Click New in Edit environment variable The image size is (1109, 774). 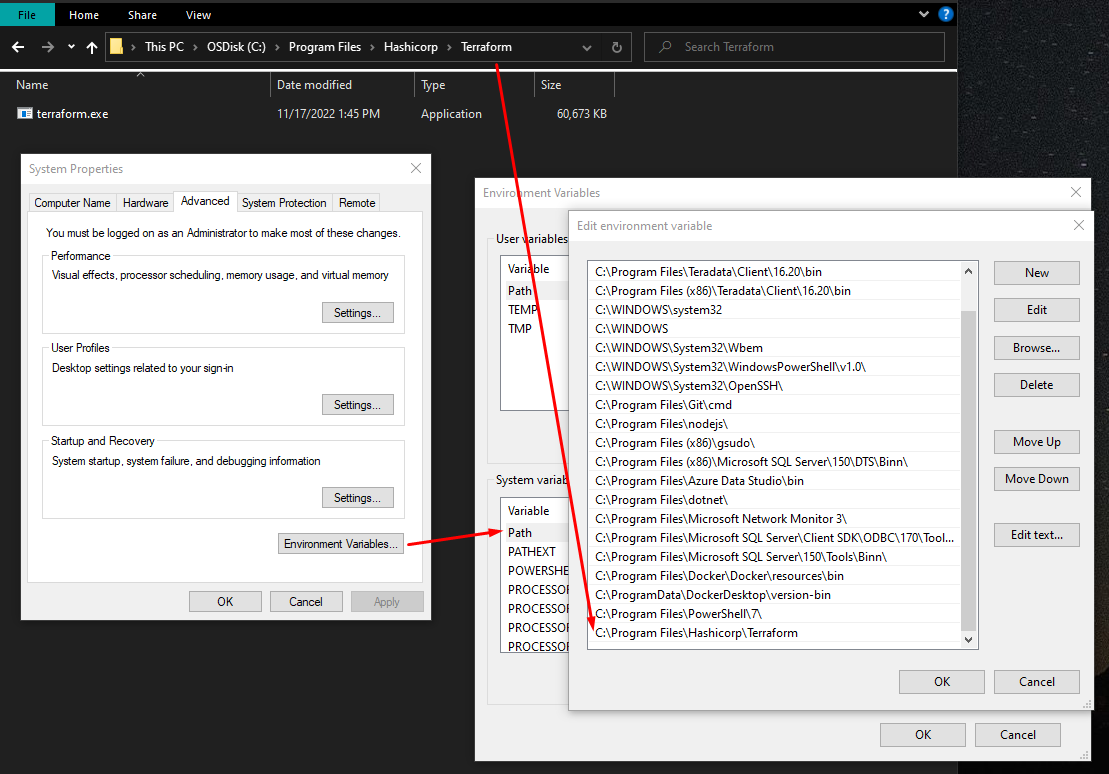pos(1037,273)
